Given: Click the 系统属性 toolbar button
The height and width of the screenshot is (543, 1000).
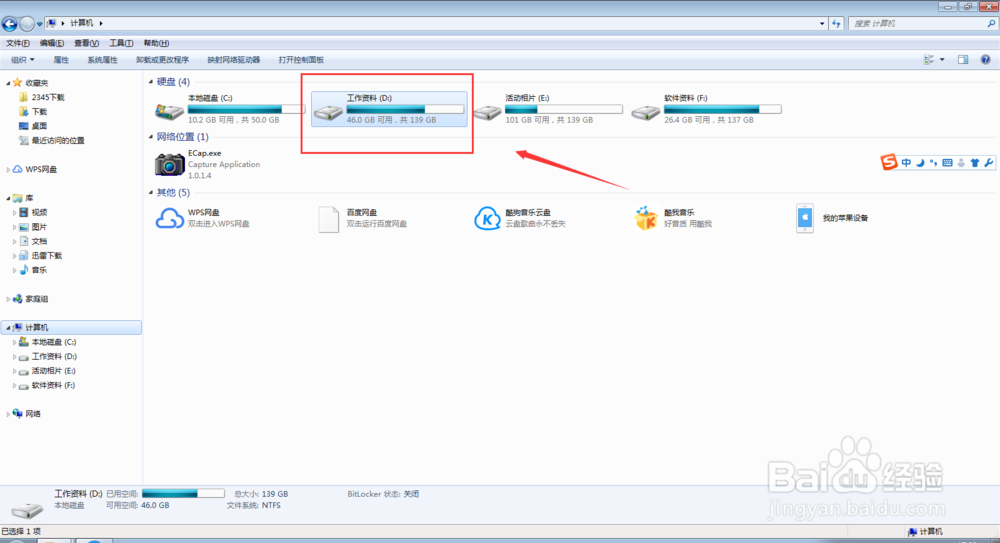Looking at the screenshot, I should (102, 60).
